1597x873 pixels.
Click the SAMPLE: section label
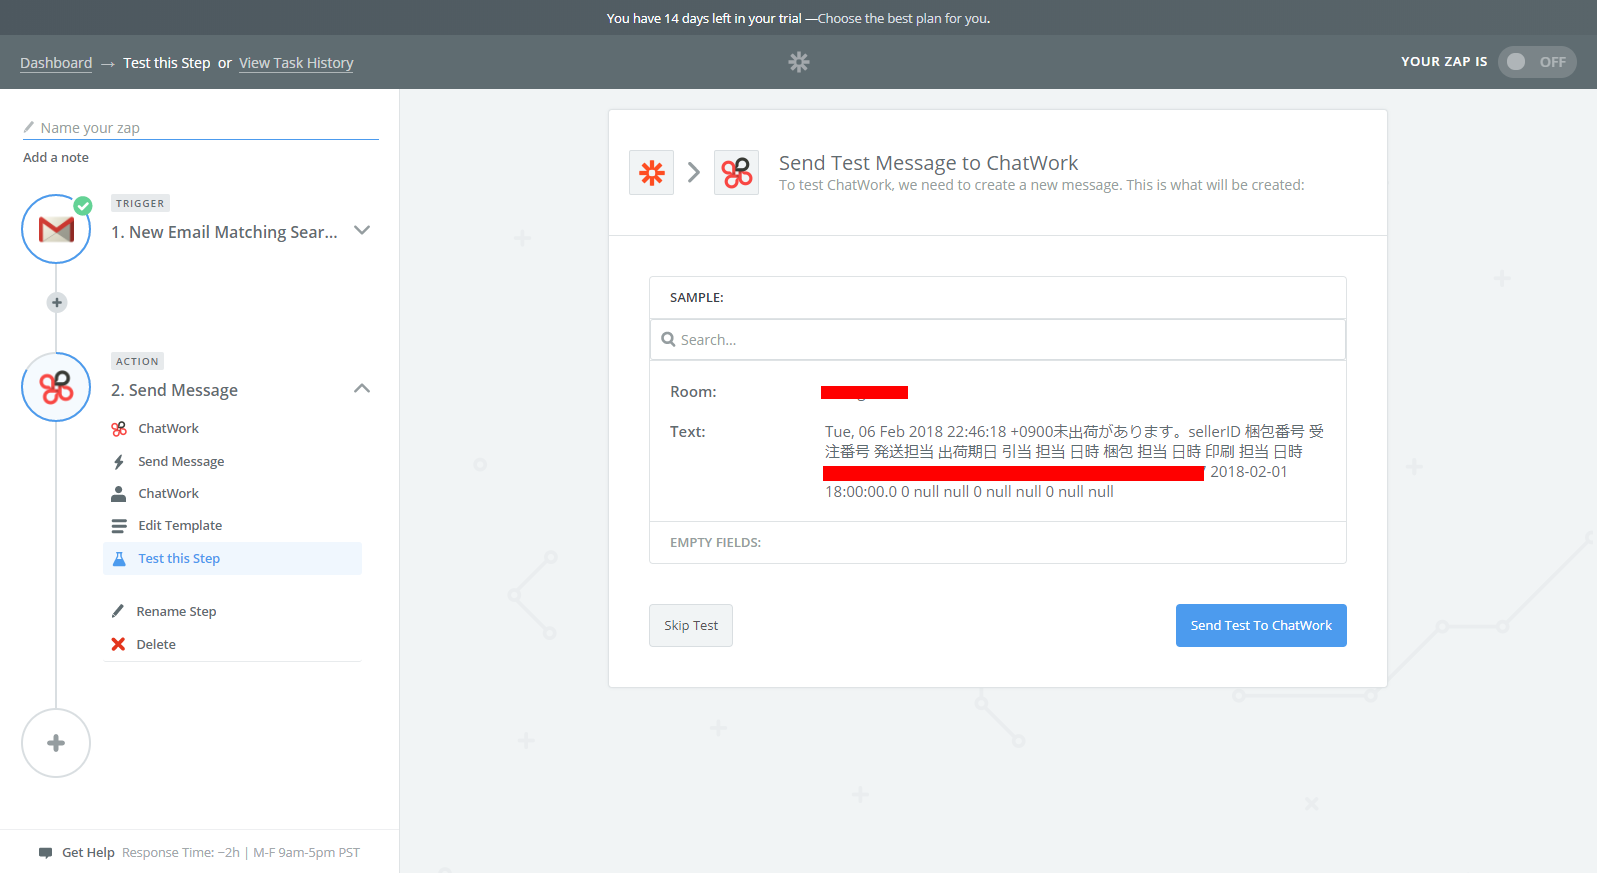pos(697,297)
